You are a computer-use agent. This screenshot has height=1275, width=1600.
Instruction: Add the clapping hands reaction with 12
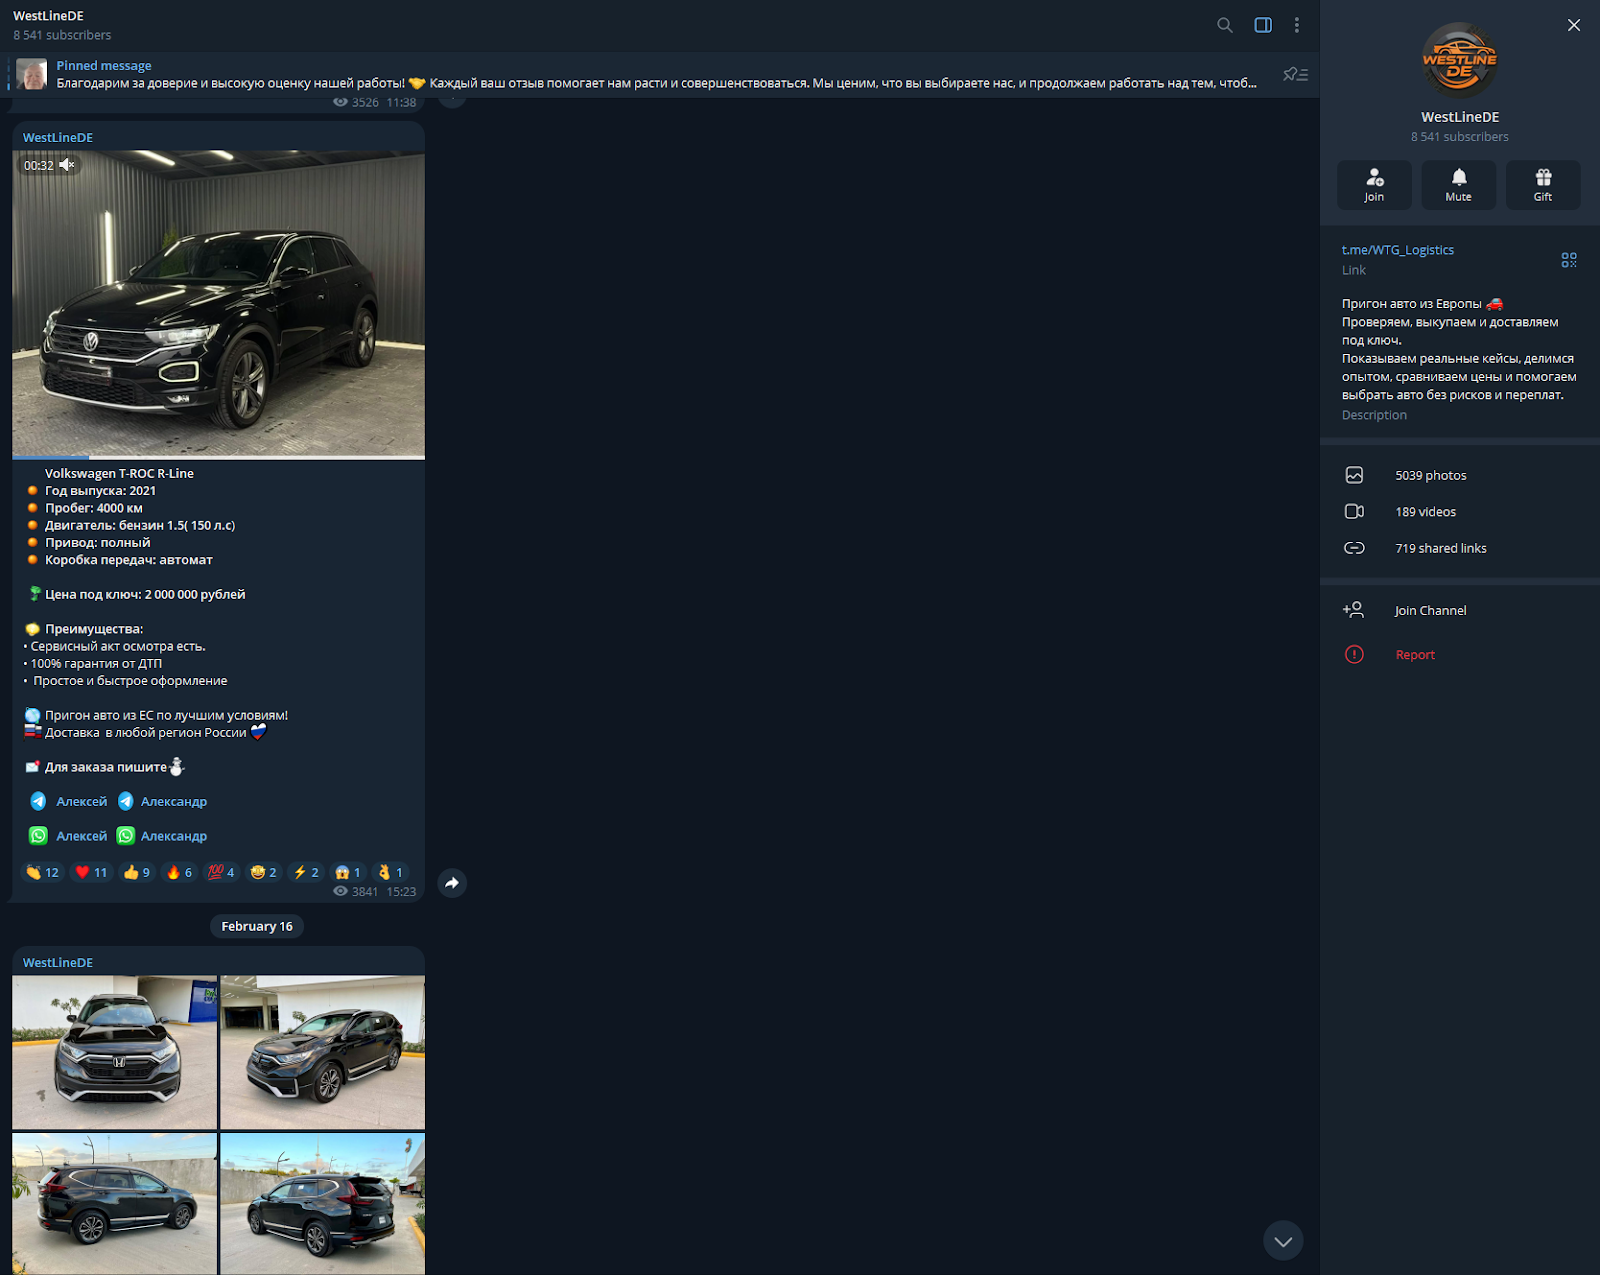[43, 873]
